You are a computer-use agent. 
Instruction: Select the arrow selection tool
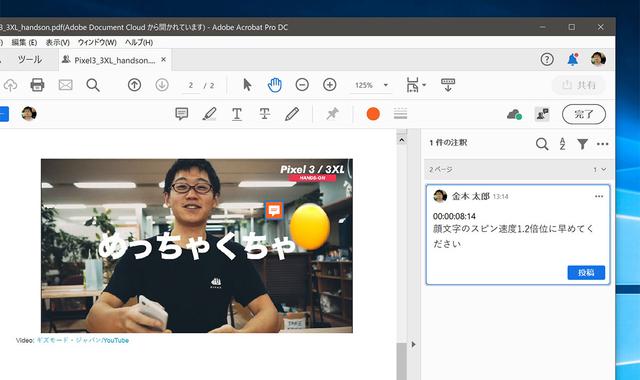tap(247, 85)
